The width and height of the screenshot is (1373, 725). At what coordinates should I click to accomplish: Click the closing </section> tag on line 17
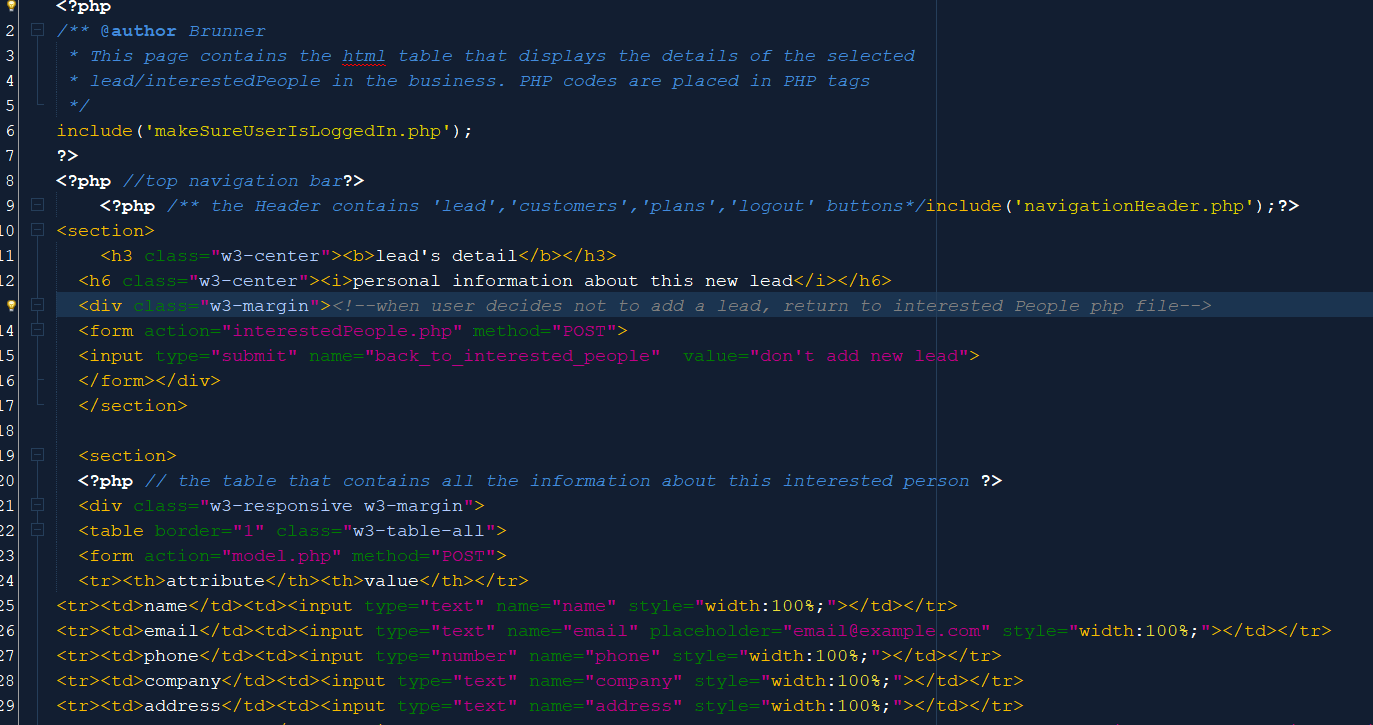(133, 406)
